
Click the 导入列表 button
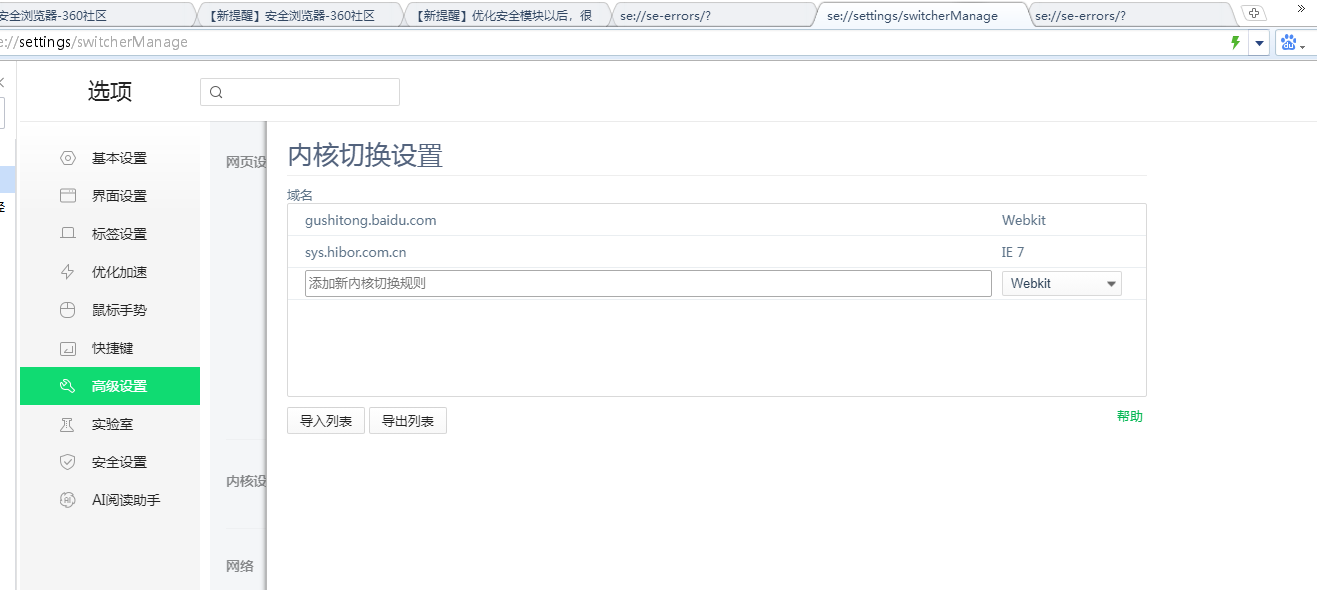326,421
